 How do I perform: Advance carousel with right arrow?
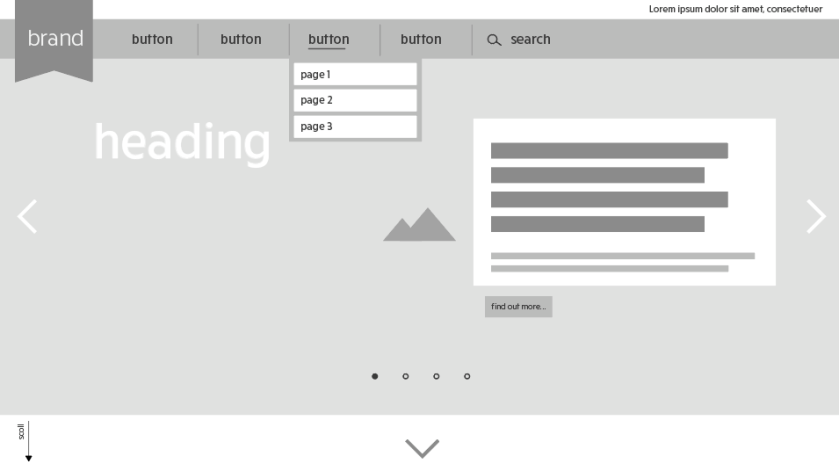[x=816, y=217]
